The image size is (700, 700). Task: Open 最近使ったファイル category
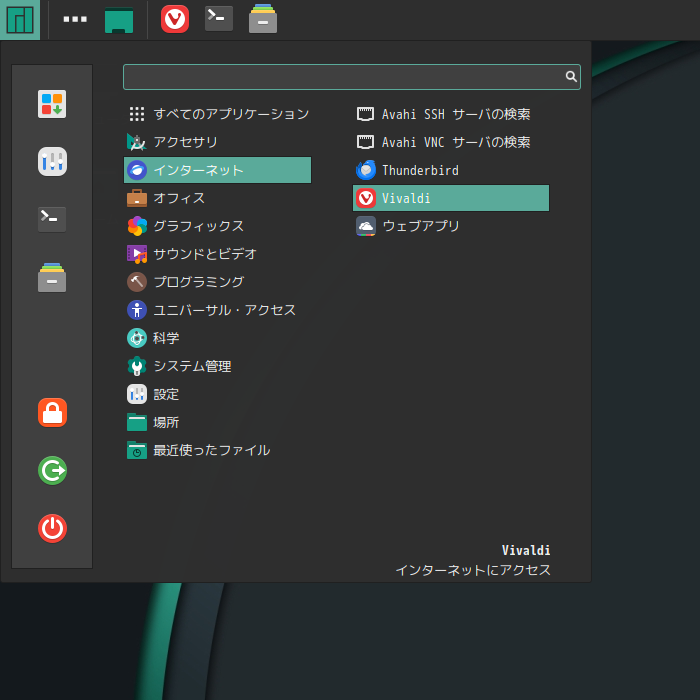click(x=217, y=450)
